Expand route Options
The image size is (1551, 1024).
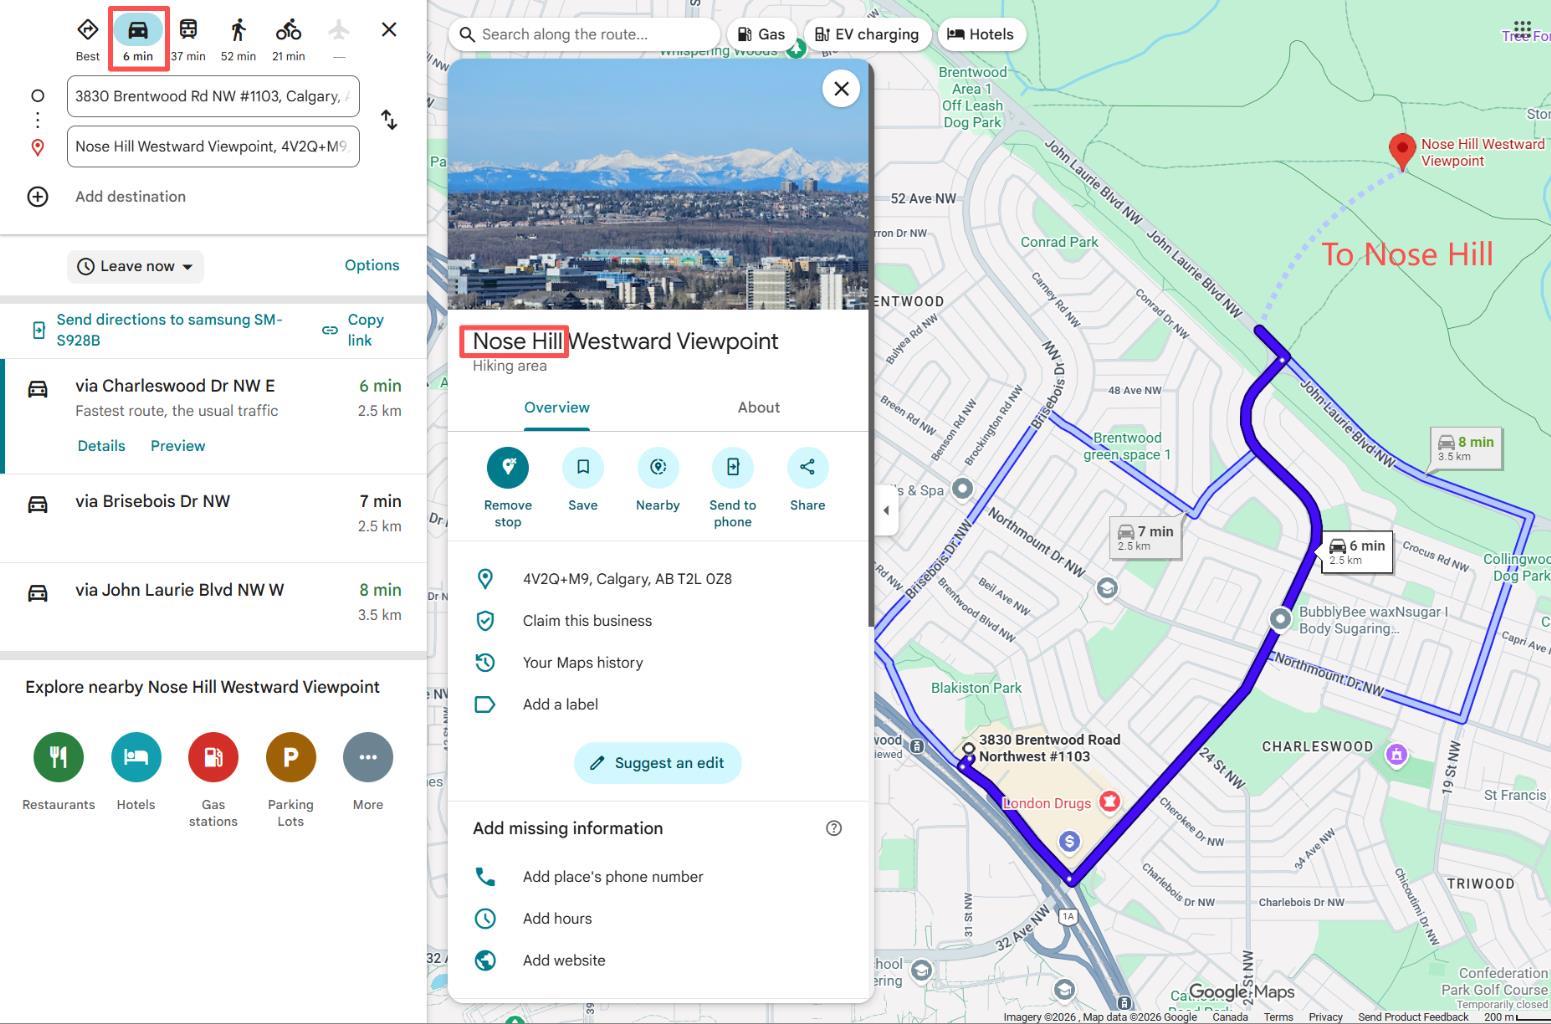(x=372, y=265)
